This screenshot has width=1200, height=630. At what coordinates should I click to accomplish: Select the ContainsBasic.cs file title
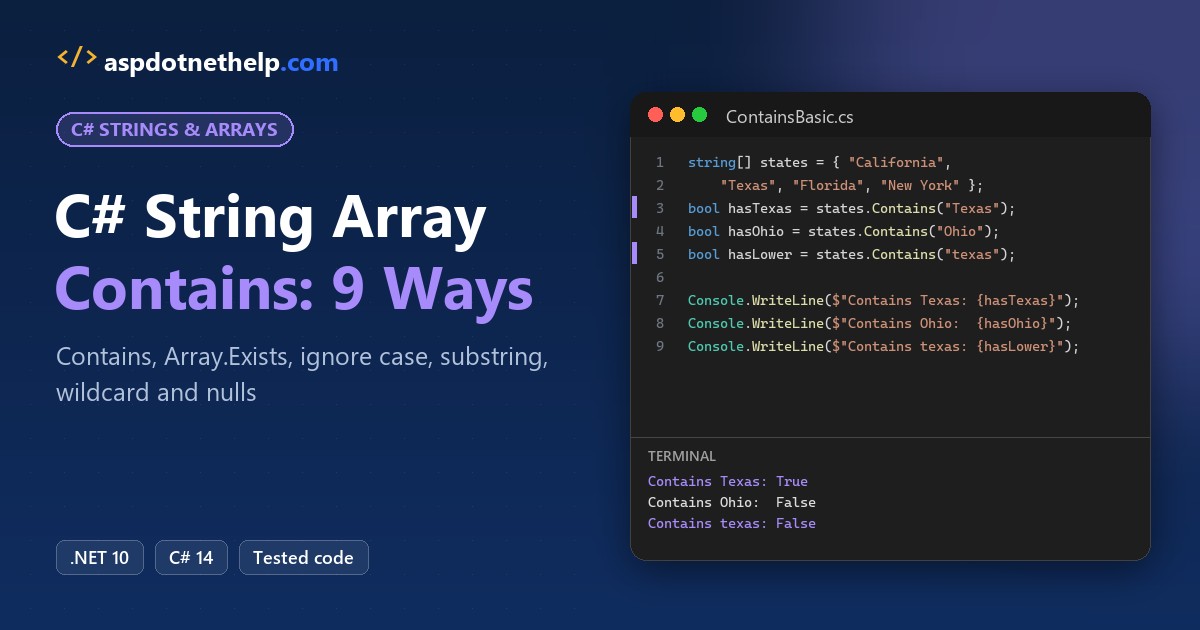click(790, 117)
